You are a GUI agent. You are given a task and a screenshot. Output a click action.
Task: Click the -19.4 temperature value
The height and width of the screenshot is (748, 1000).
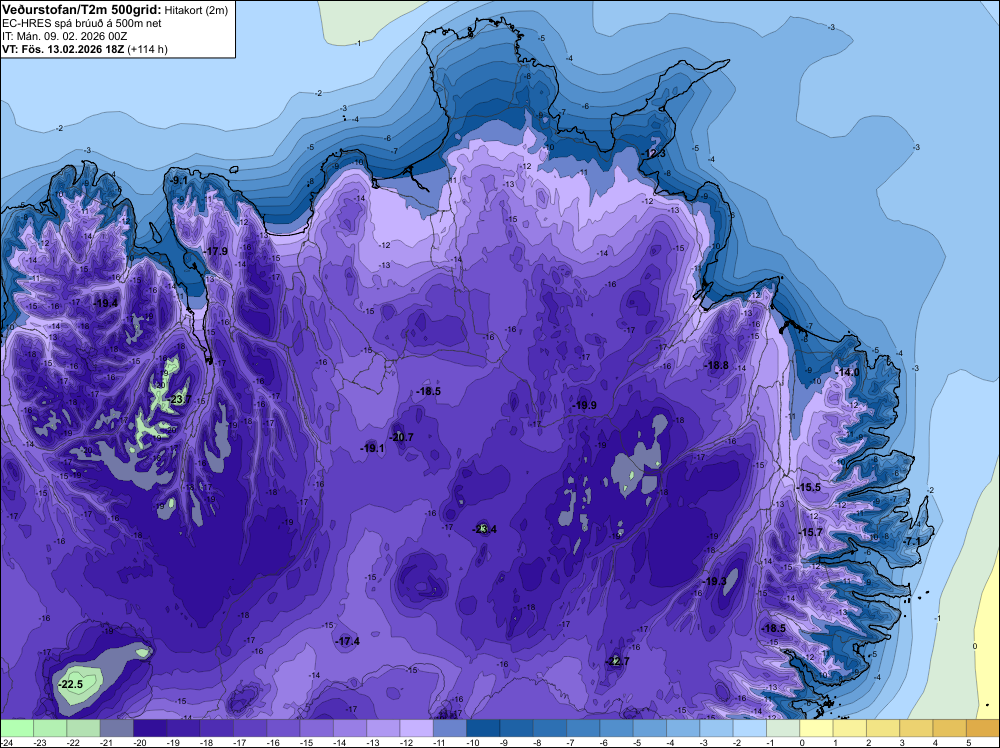(105, 303)
